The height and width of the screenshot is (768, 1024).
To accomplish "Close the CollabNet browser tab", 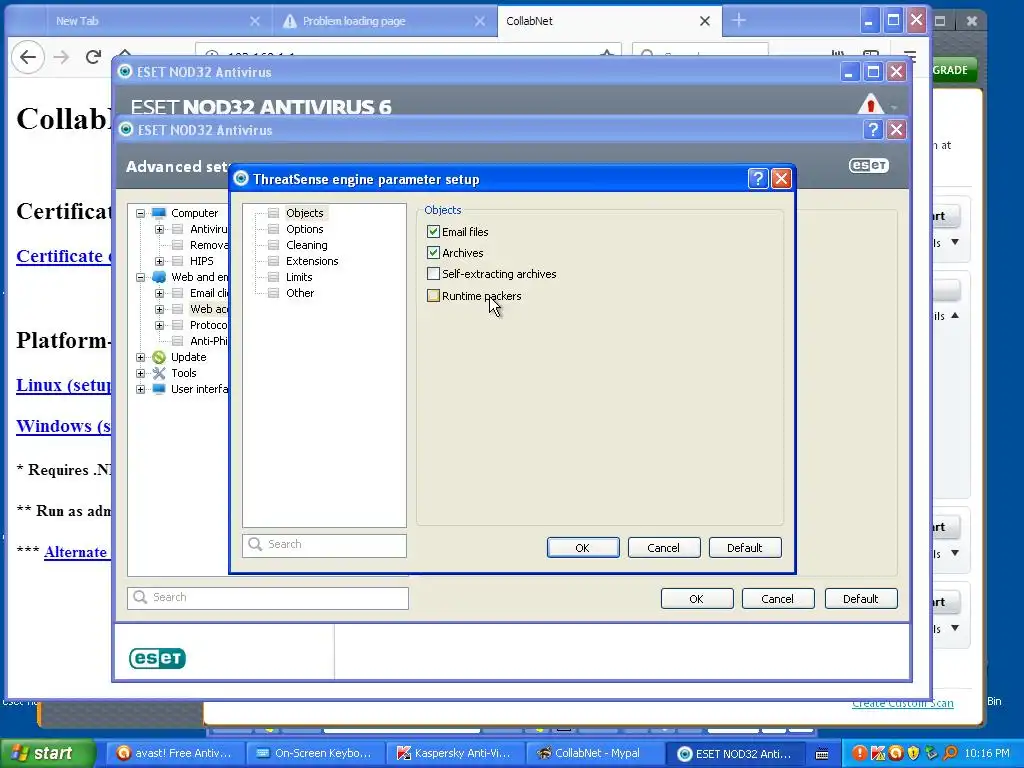I will pos(705,21).
